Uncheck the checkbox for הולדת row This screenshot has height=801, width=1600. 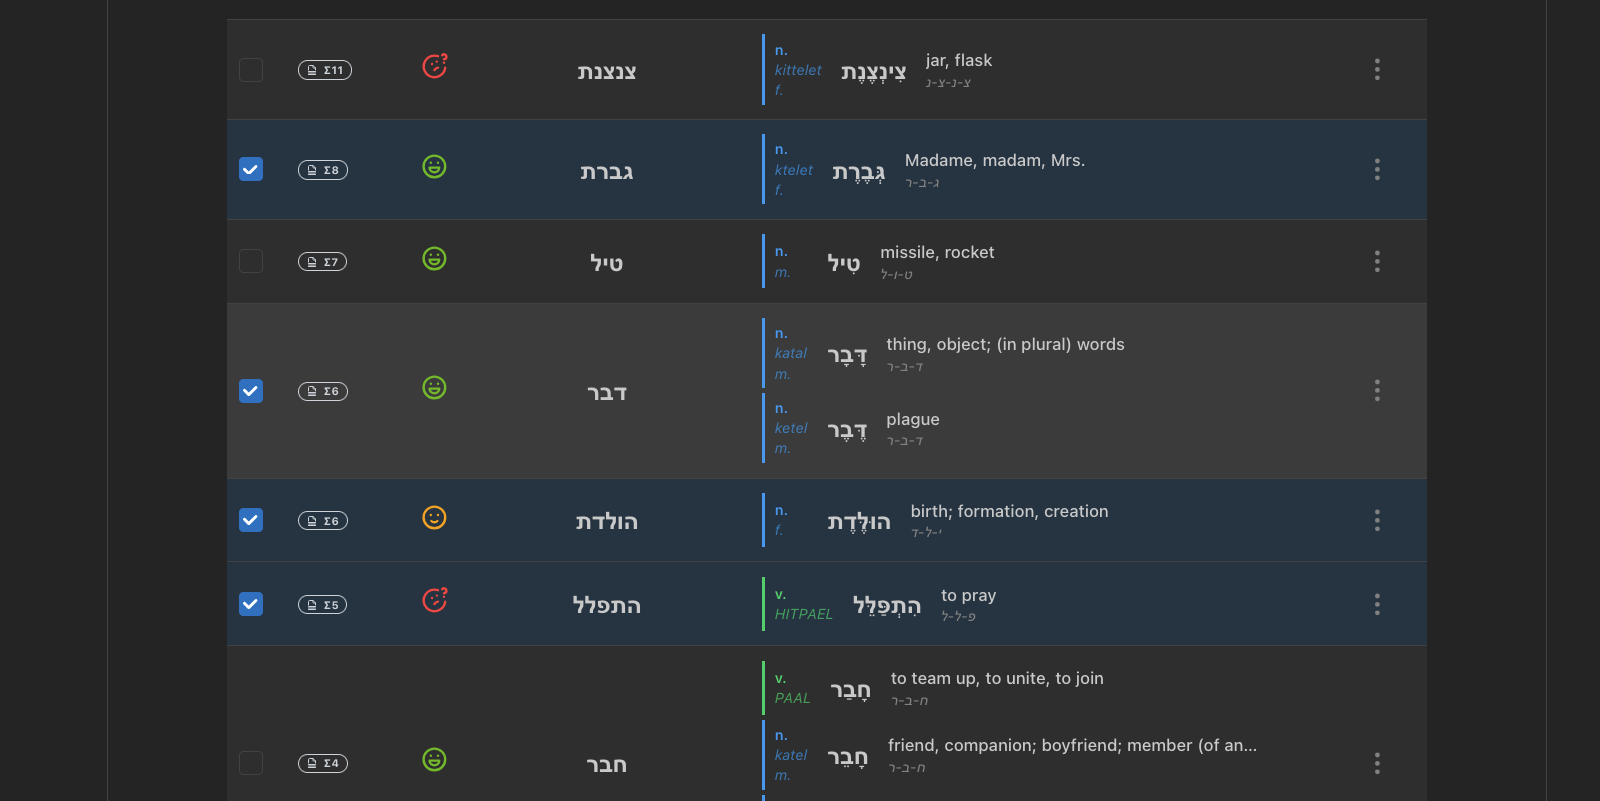251,520
